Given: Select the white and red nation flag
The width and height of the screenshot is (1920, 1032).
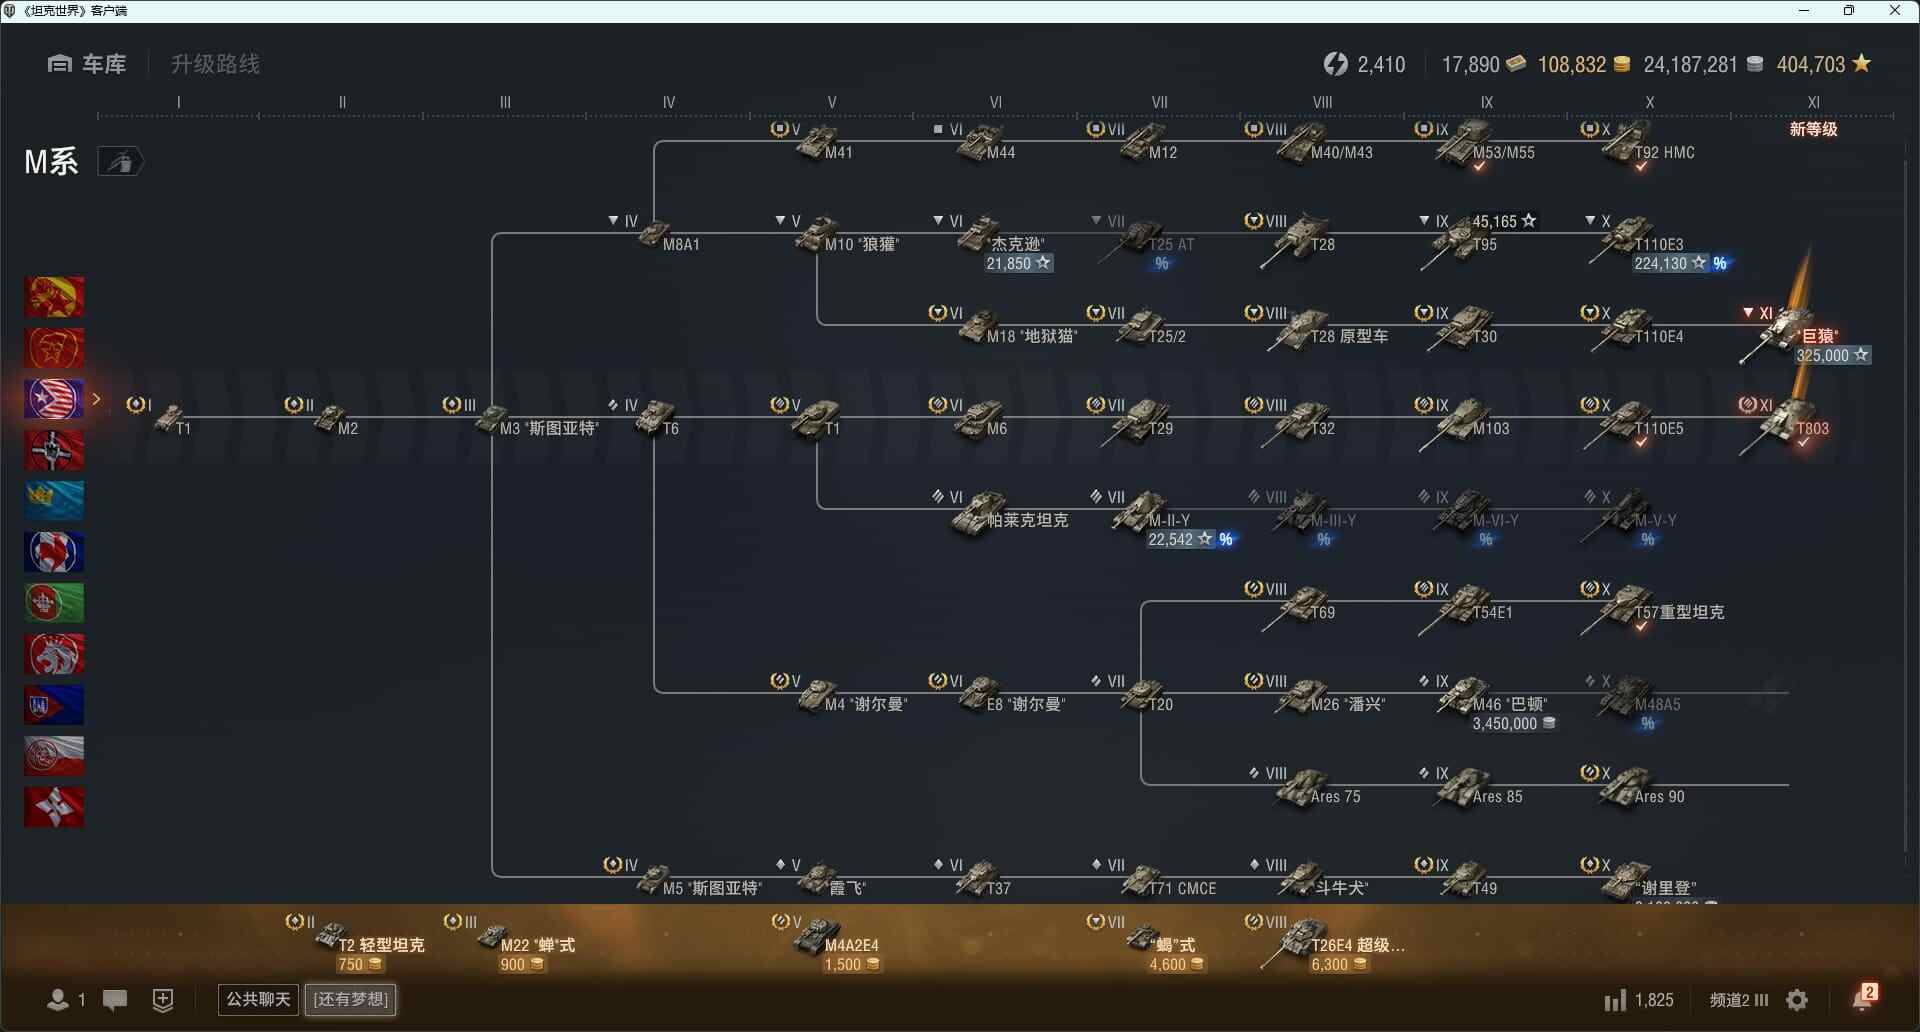Looking at the screenshot, I should click(54, 756).
